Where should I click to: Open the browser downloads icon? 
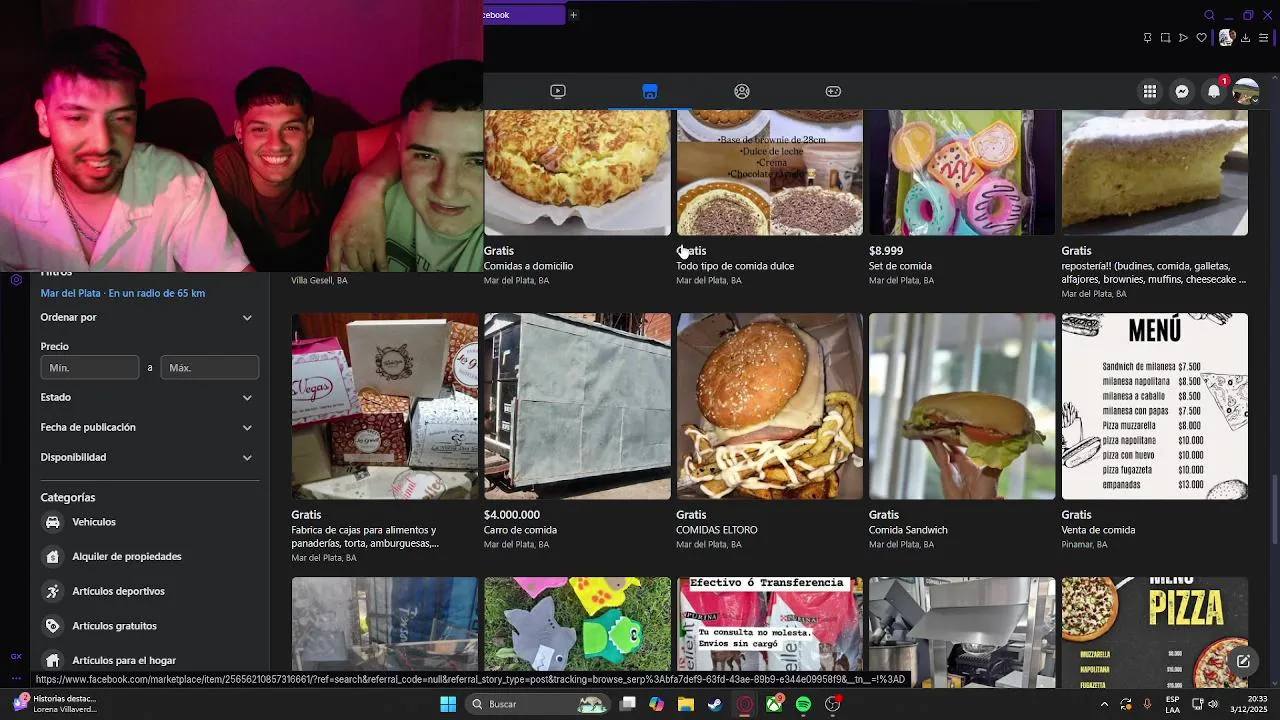(1245, 38)
